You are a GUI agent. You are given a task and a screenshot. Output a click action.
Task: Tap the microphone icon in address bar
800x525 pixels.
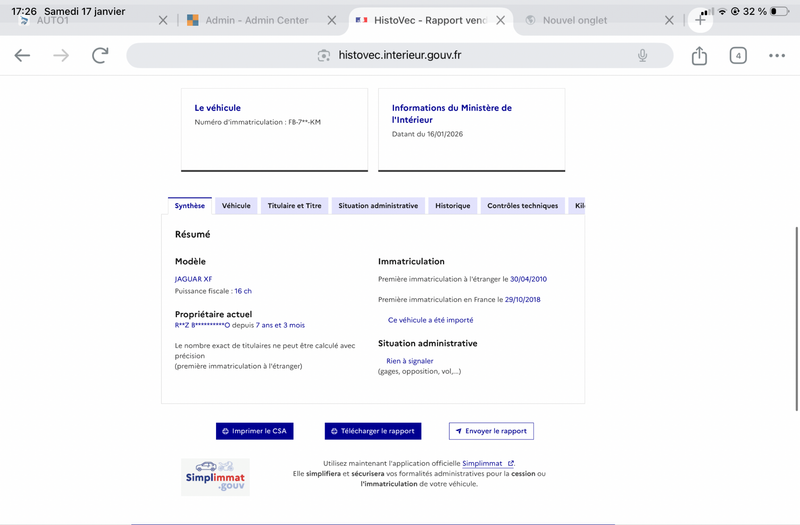tap(642, 55)
